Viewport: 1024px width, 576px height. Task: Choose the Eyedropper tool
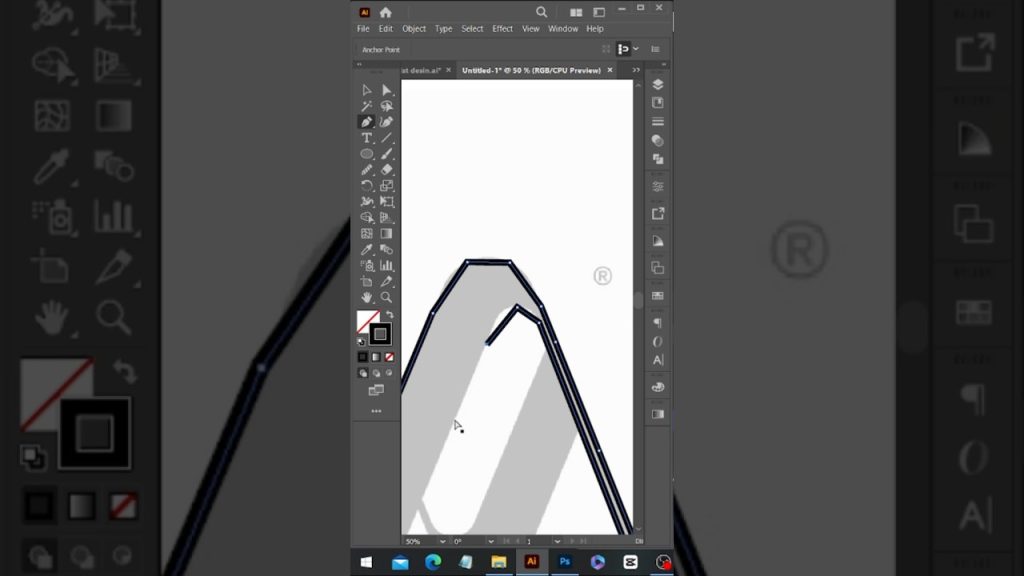[366, 249]
